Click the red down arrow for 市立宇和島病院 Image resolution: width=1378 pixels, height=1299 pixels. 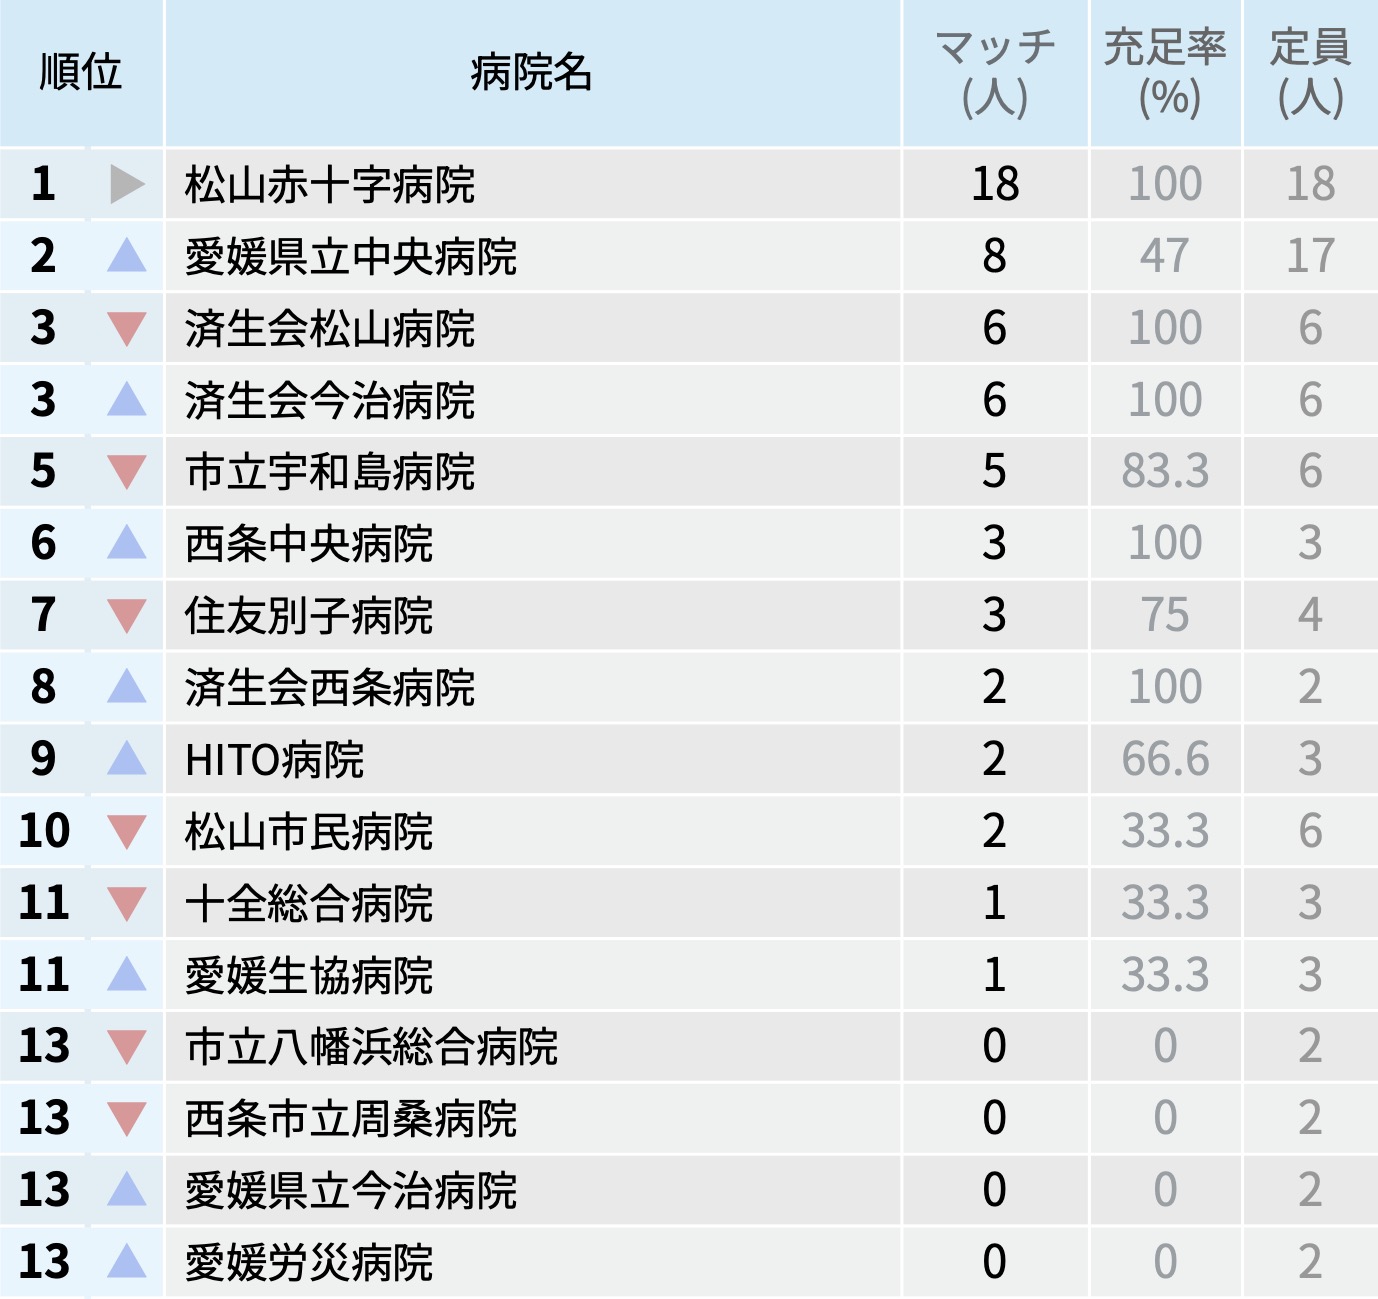point(127,471)
